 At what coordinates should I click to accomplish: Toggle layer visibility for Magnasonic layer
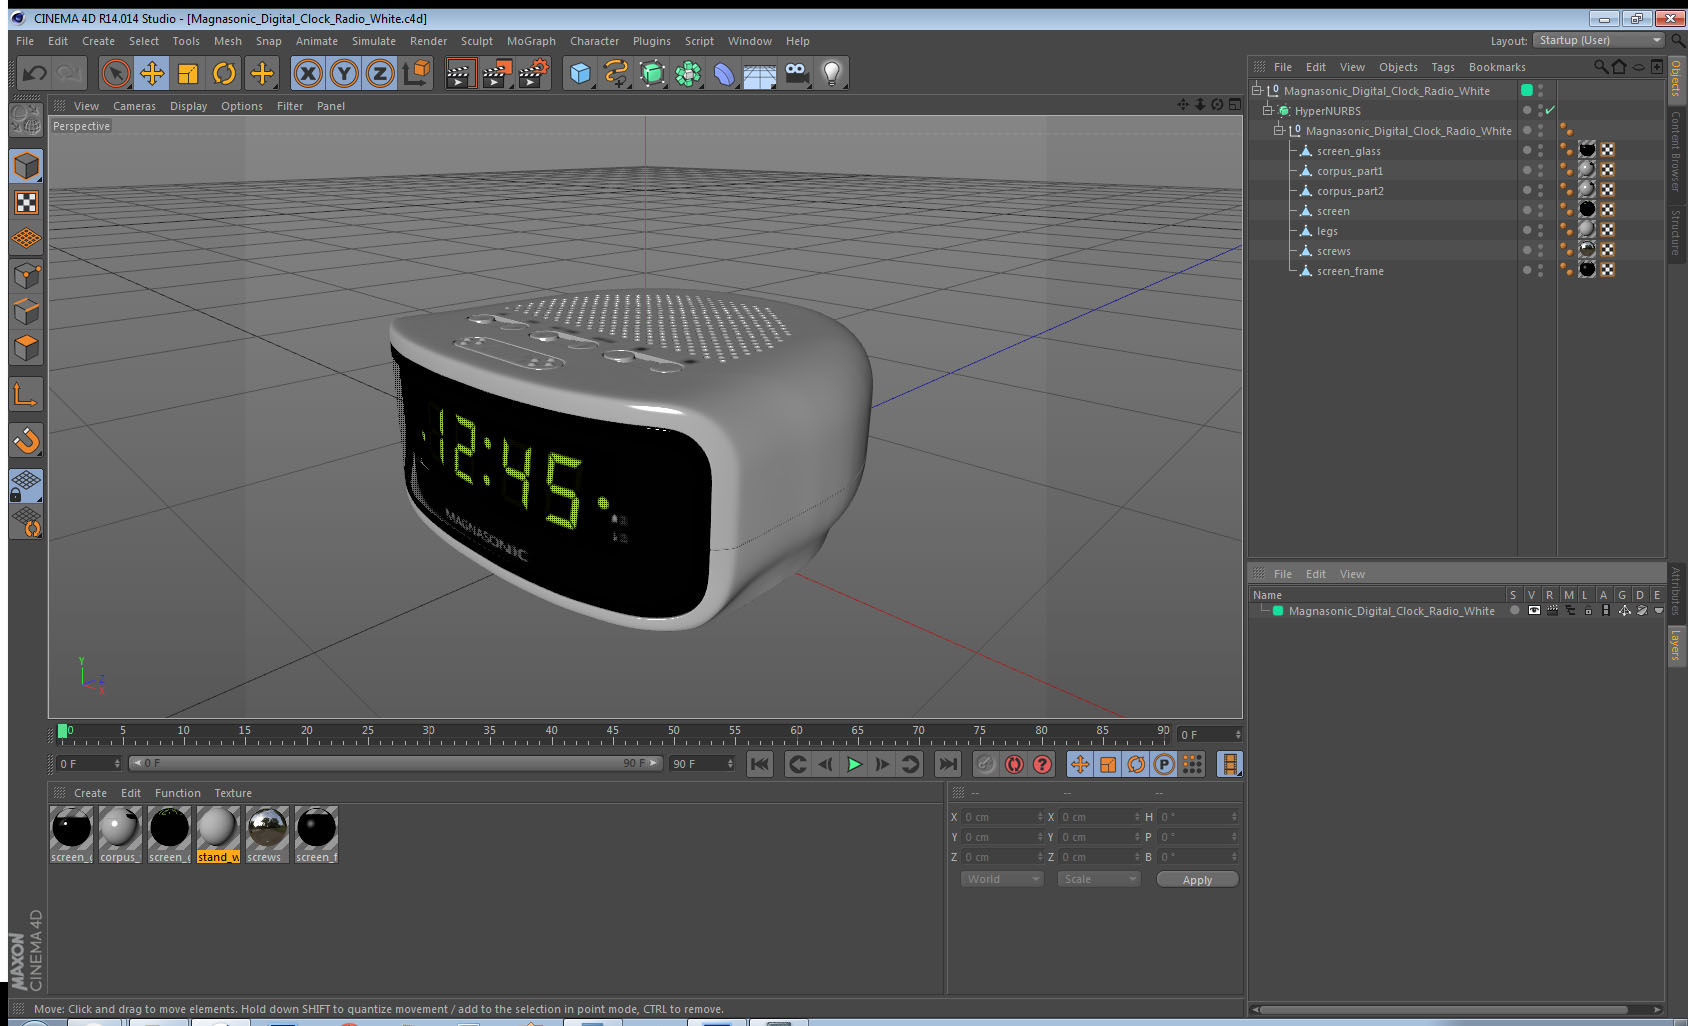(x=1534, y=610)
